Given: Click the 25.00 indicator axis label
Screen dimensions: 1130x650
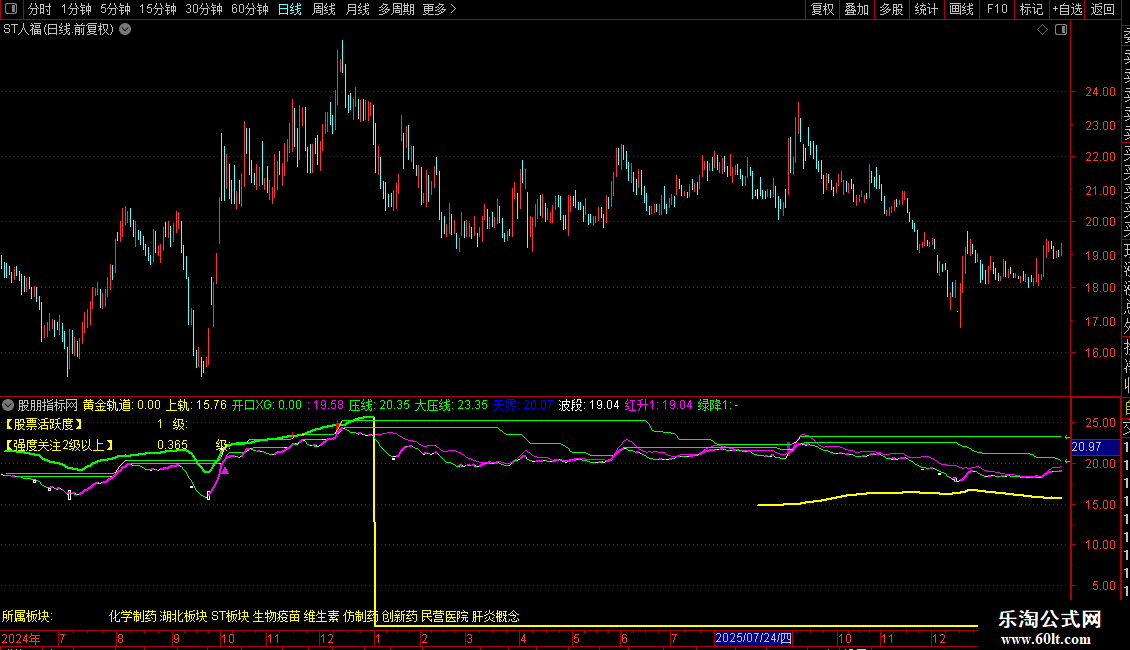Looking at the screenshot, I should pyautogui.click(x=1100, y=423).
